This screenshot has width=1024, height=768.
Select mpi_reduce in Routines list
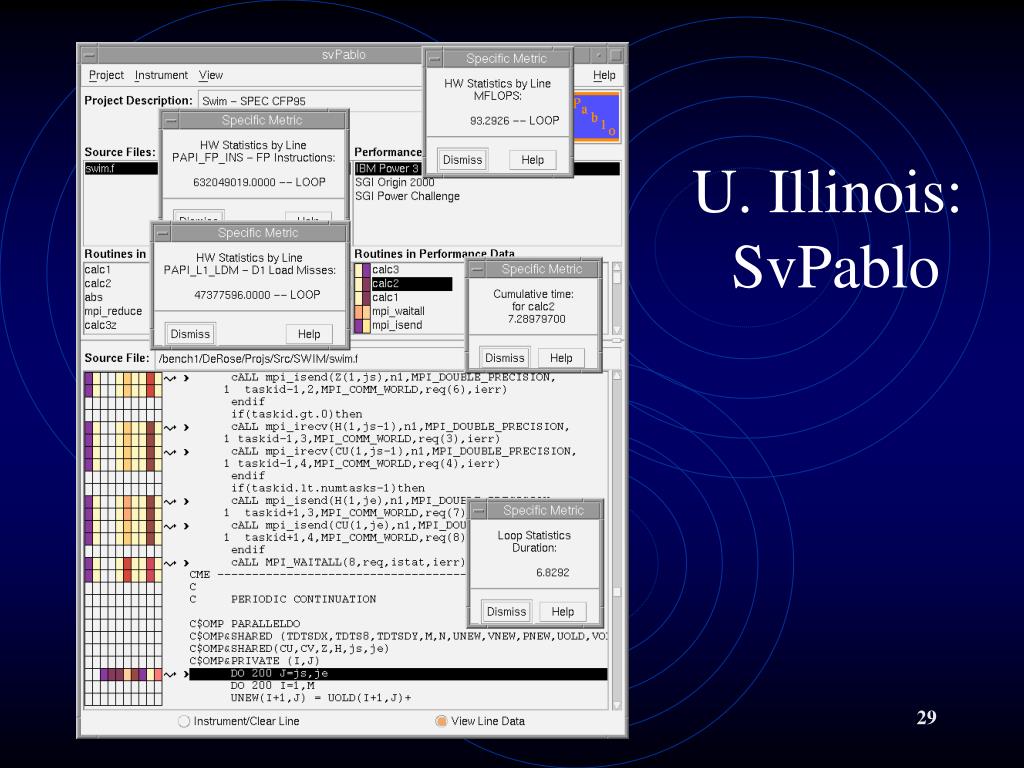coord(113,311)
